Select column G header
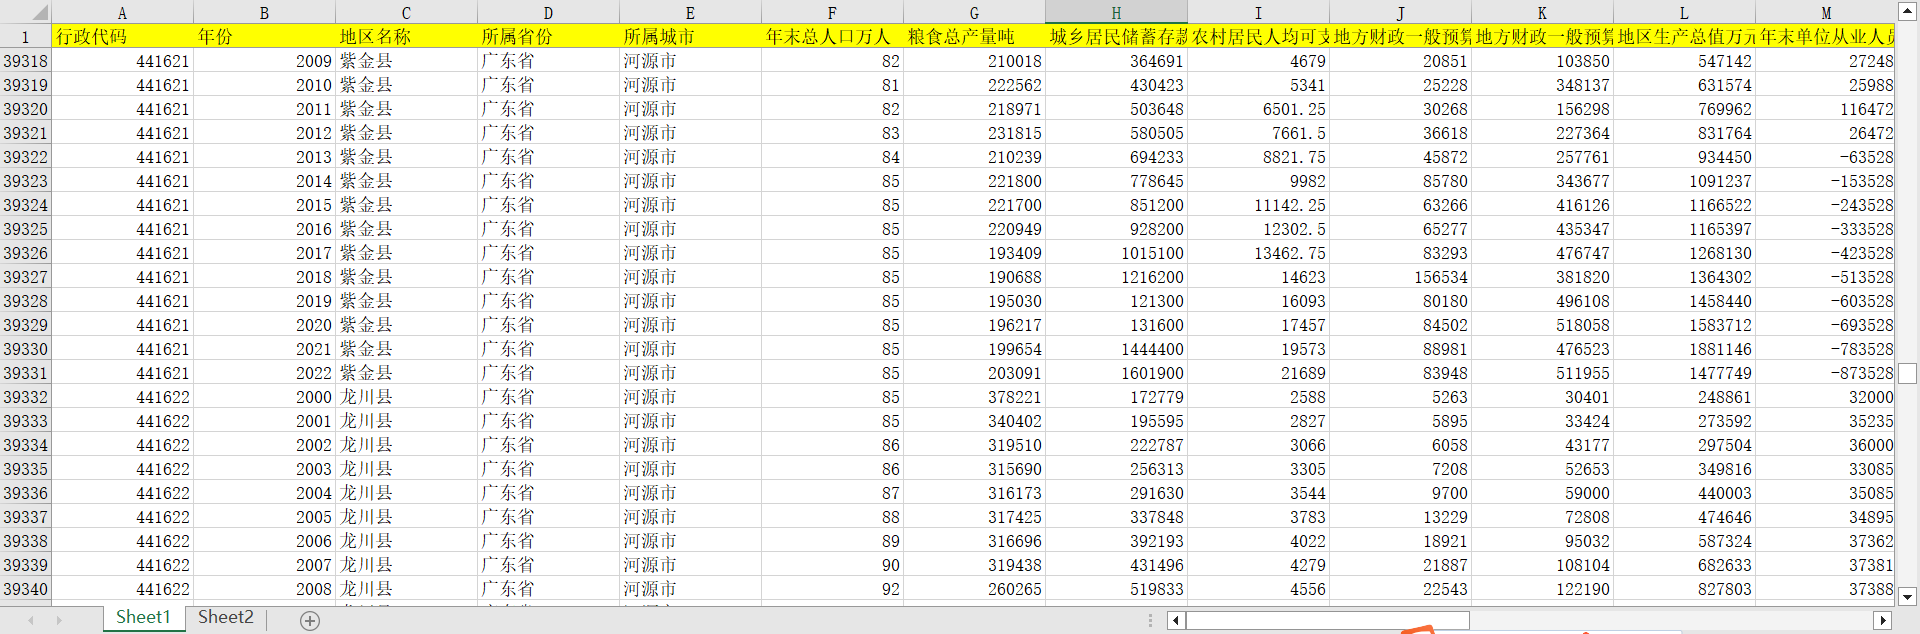This screenshot has height=634, width=1920. [974, 12]
